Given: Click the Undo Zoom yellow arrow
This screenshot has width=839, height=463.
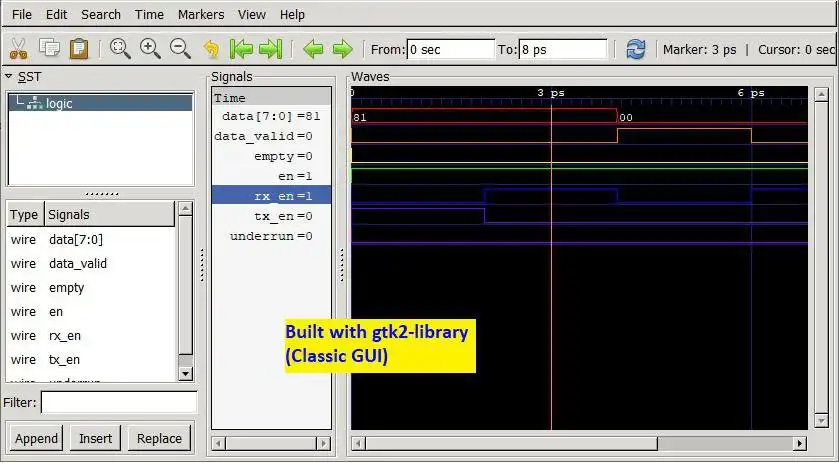Looking at the screenshot, I should tap(211, 49).
